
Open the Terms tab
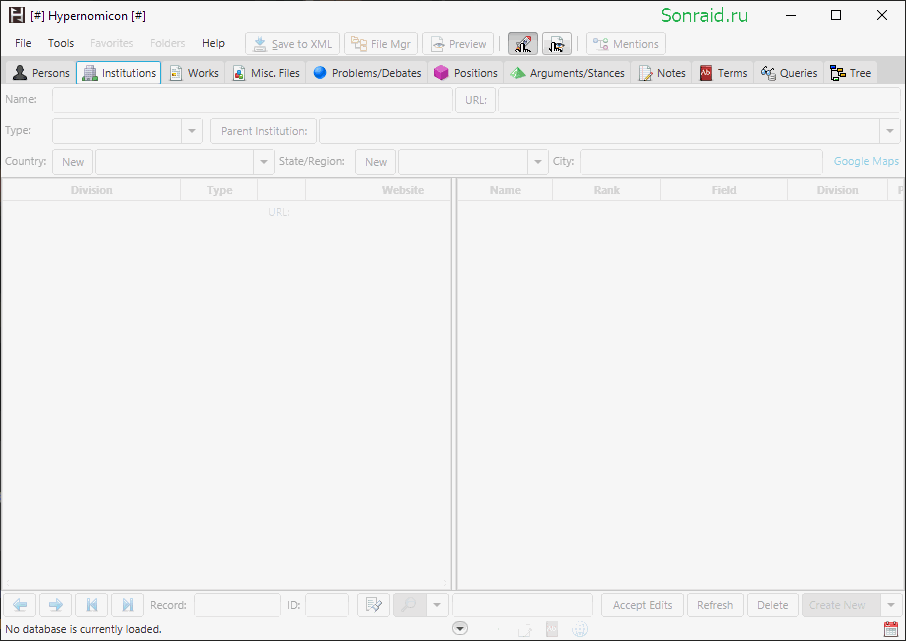point(723,73)
